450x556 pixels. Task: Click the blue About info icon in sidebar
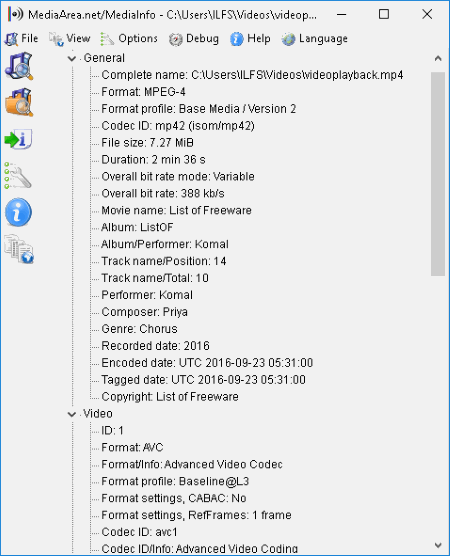click(x=18, y=212)
